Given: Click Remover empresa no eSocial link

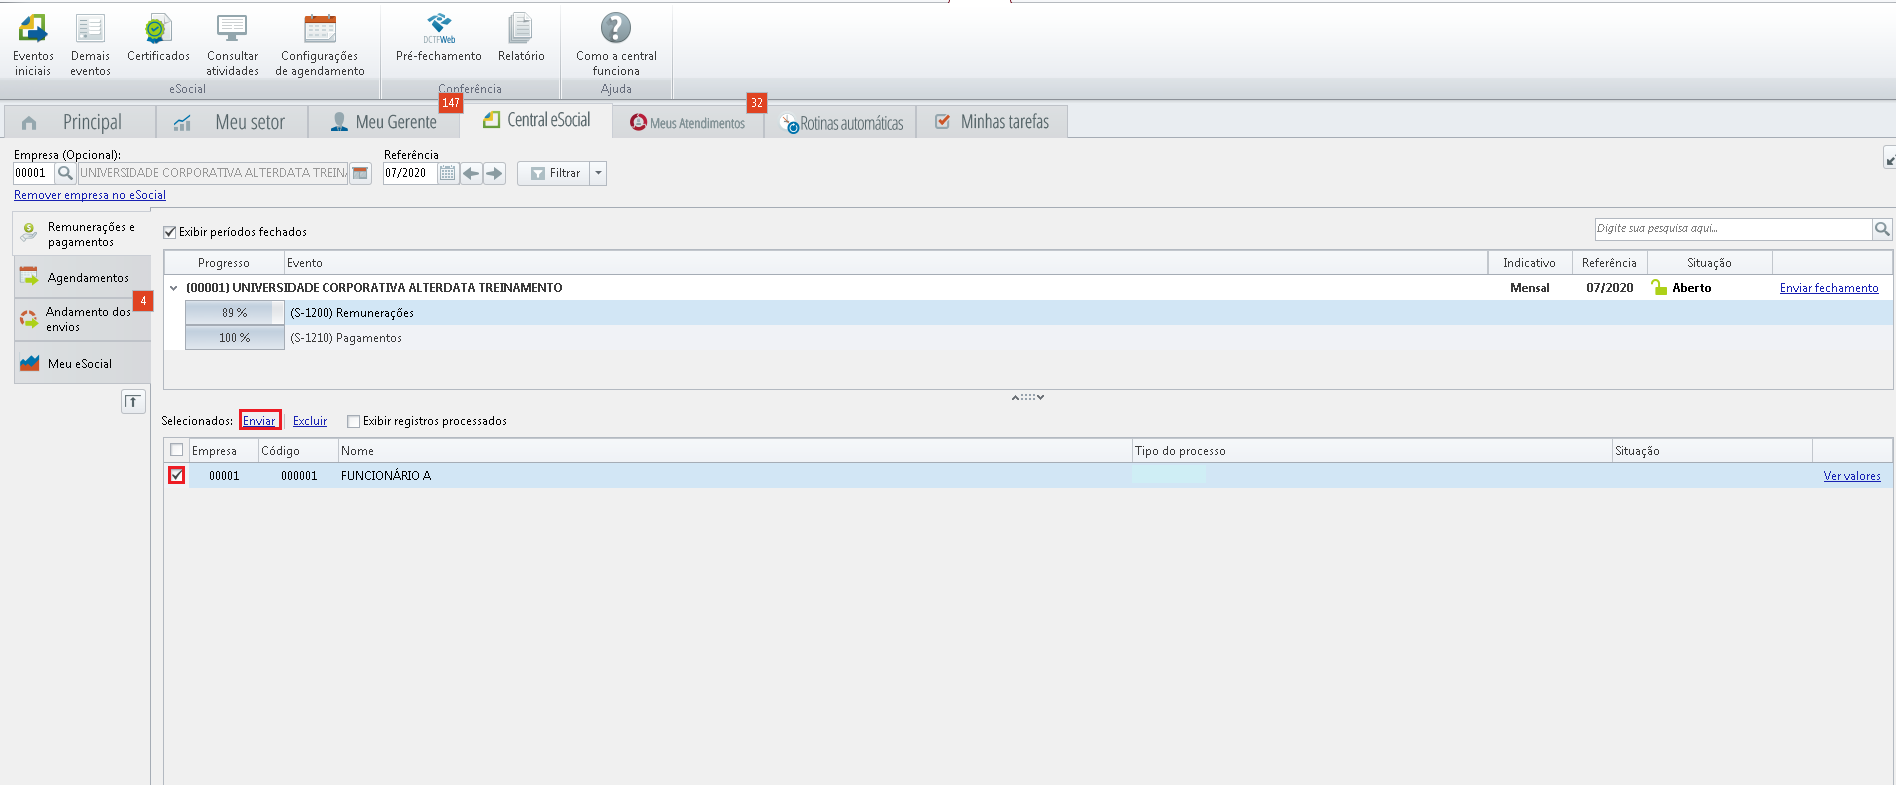Looking at the screenshot, I should 90,195.
